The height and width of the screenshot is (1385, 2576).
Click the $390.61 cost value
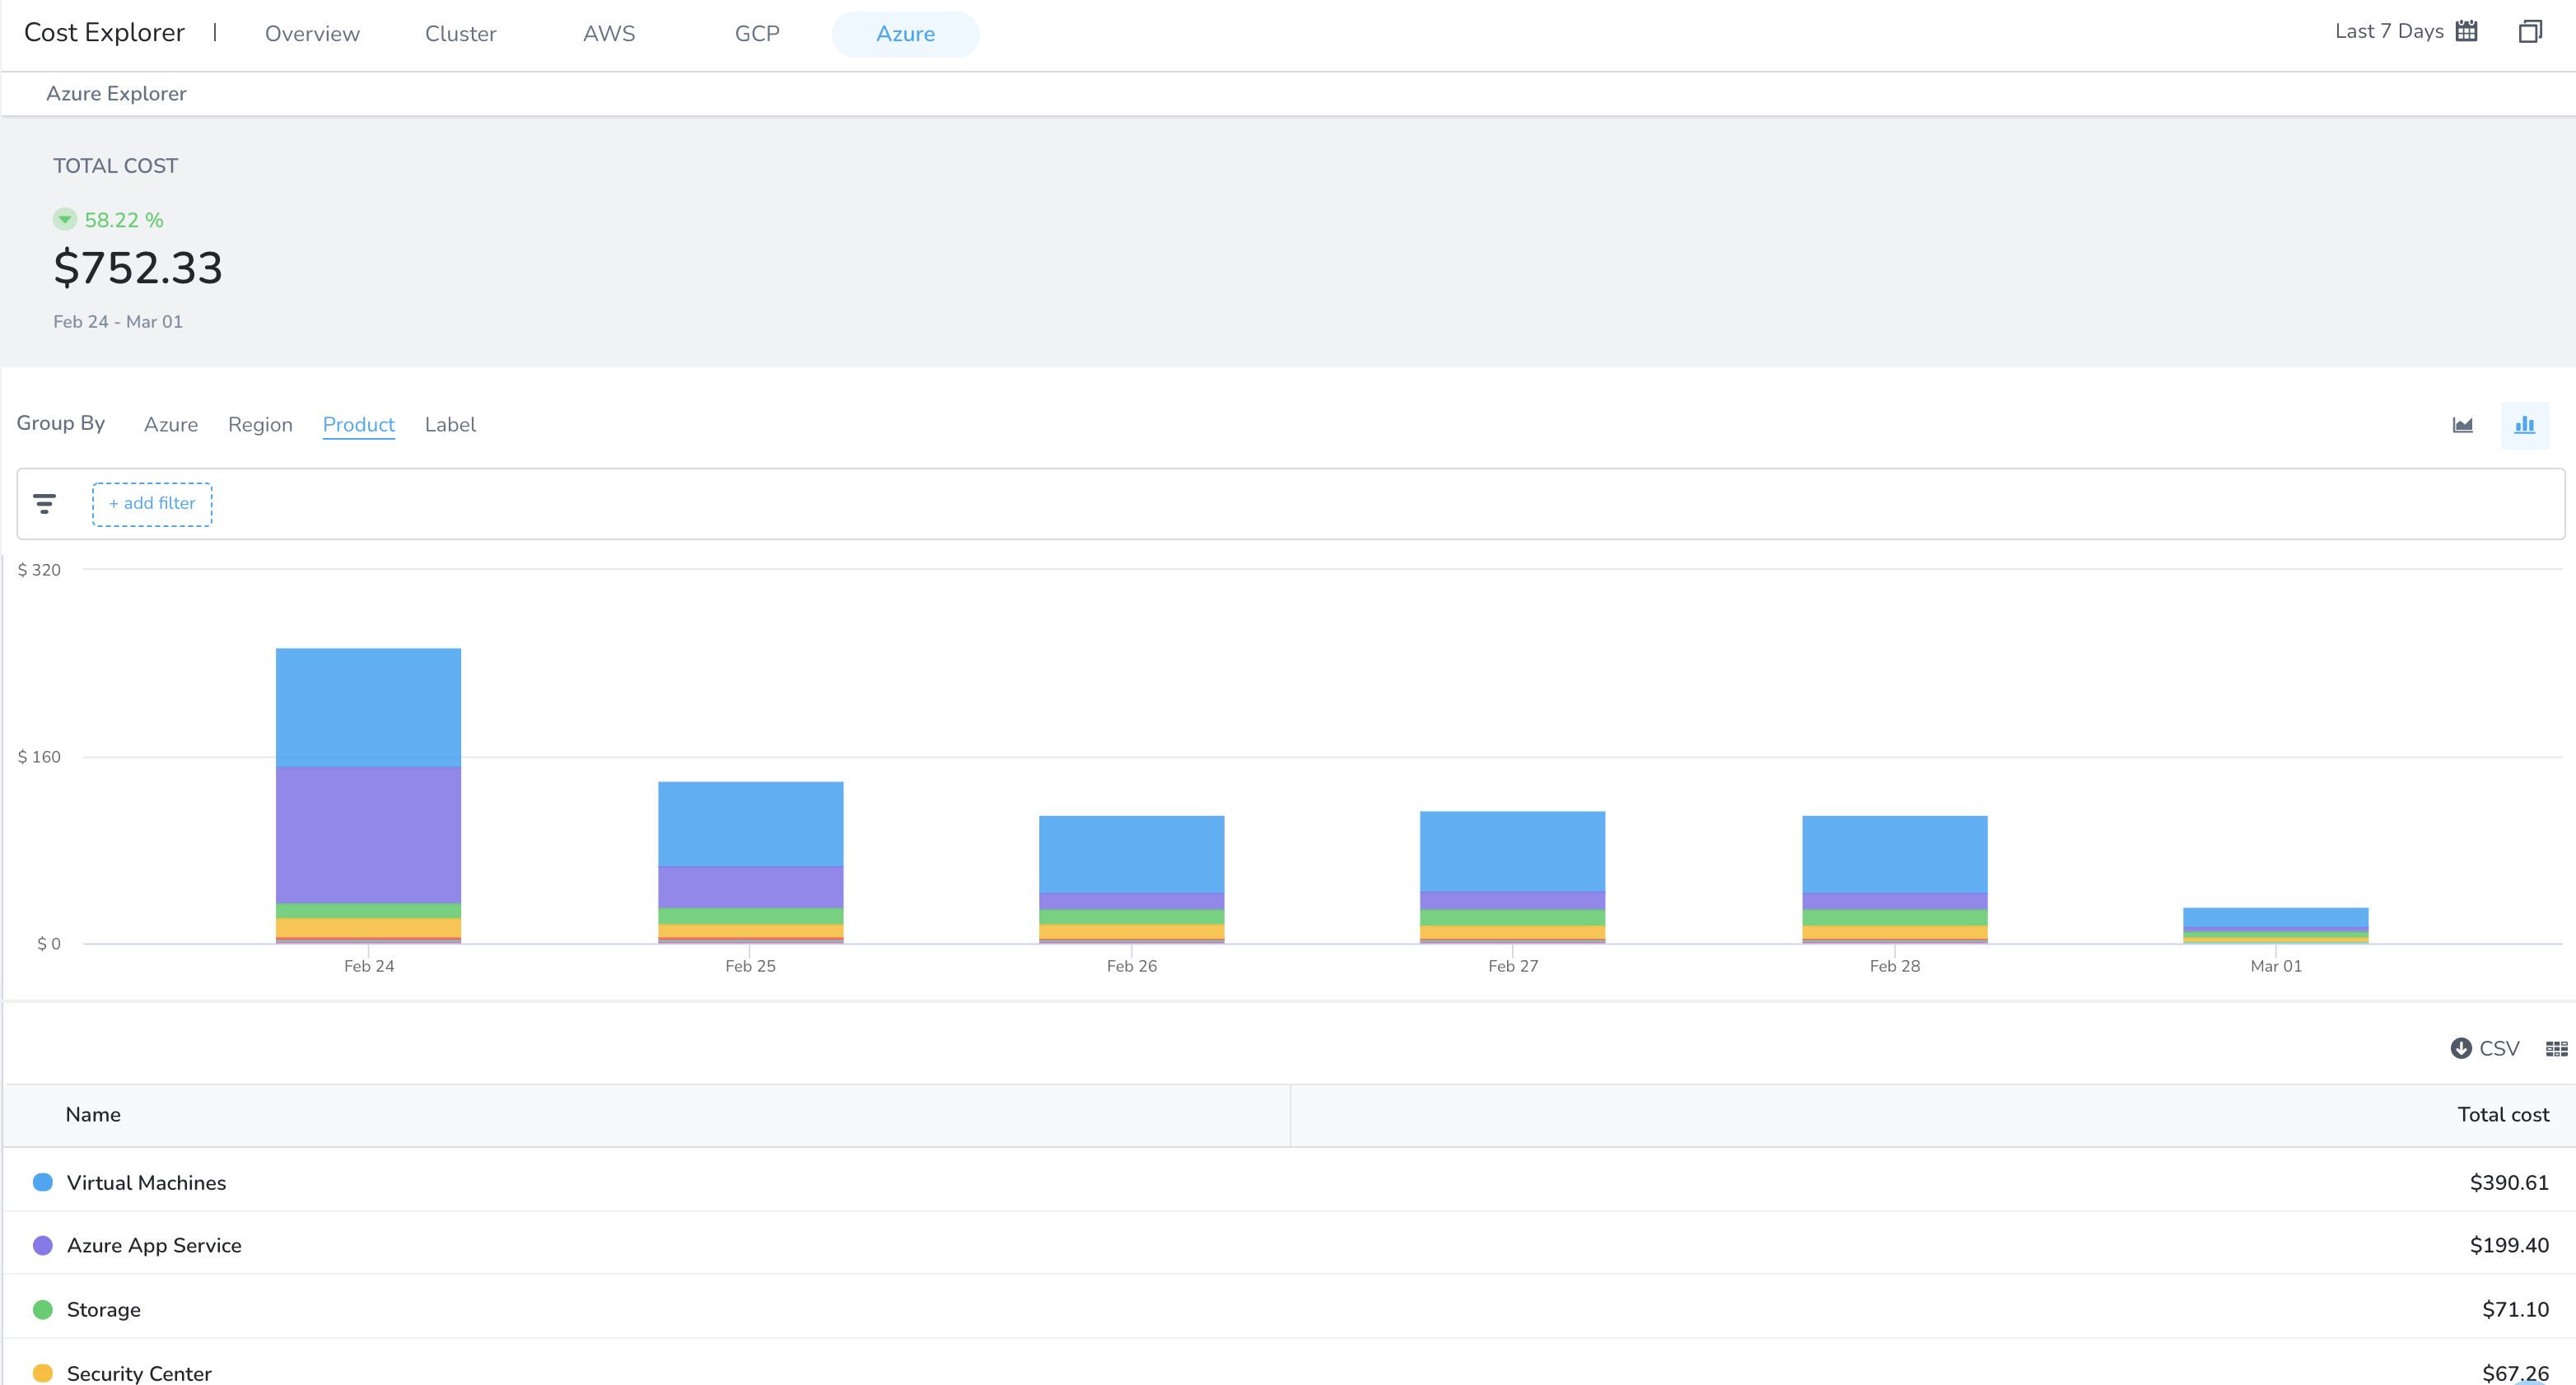coord(2509,1182)
